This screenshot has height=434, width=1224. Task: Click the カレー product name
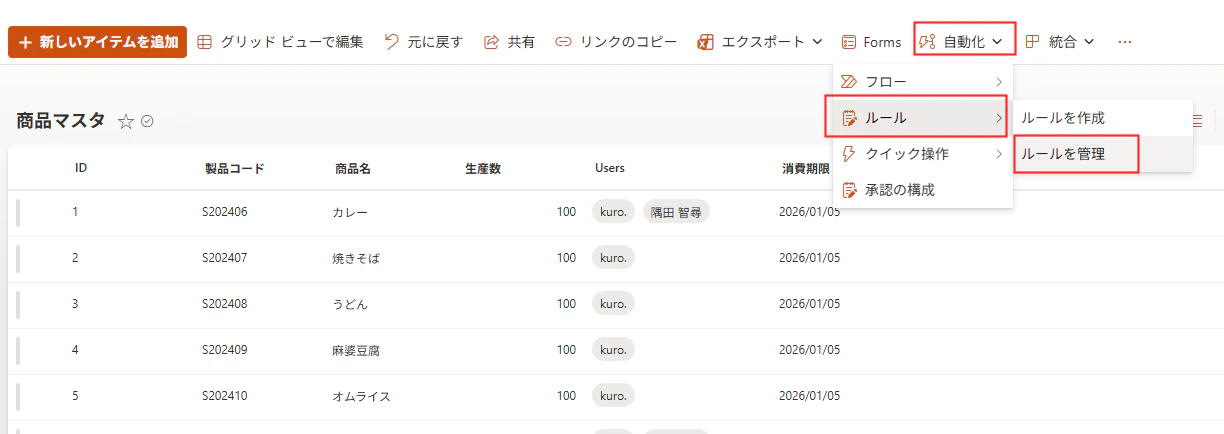[x=349, y=212]
